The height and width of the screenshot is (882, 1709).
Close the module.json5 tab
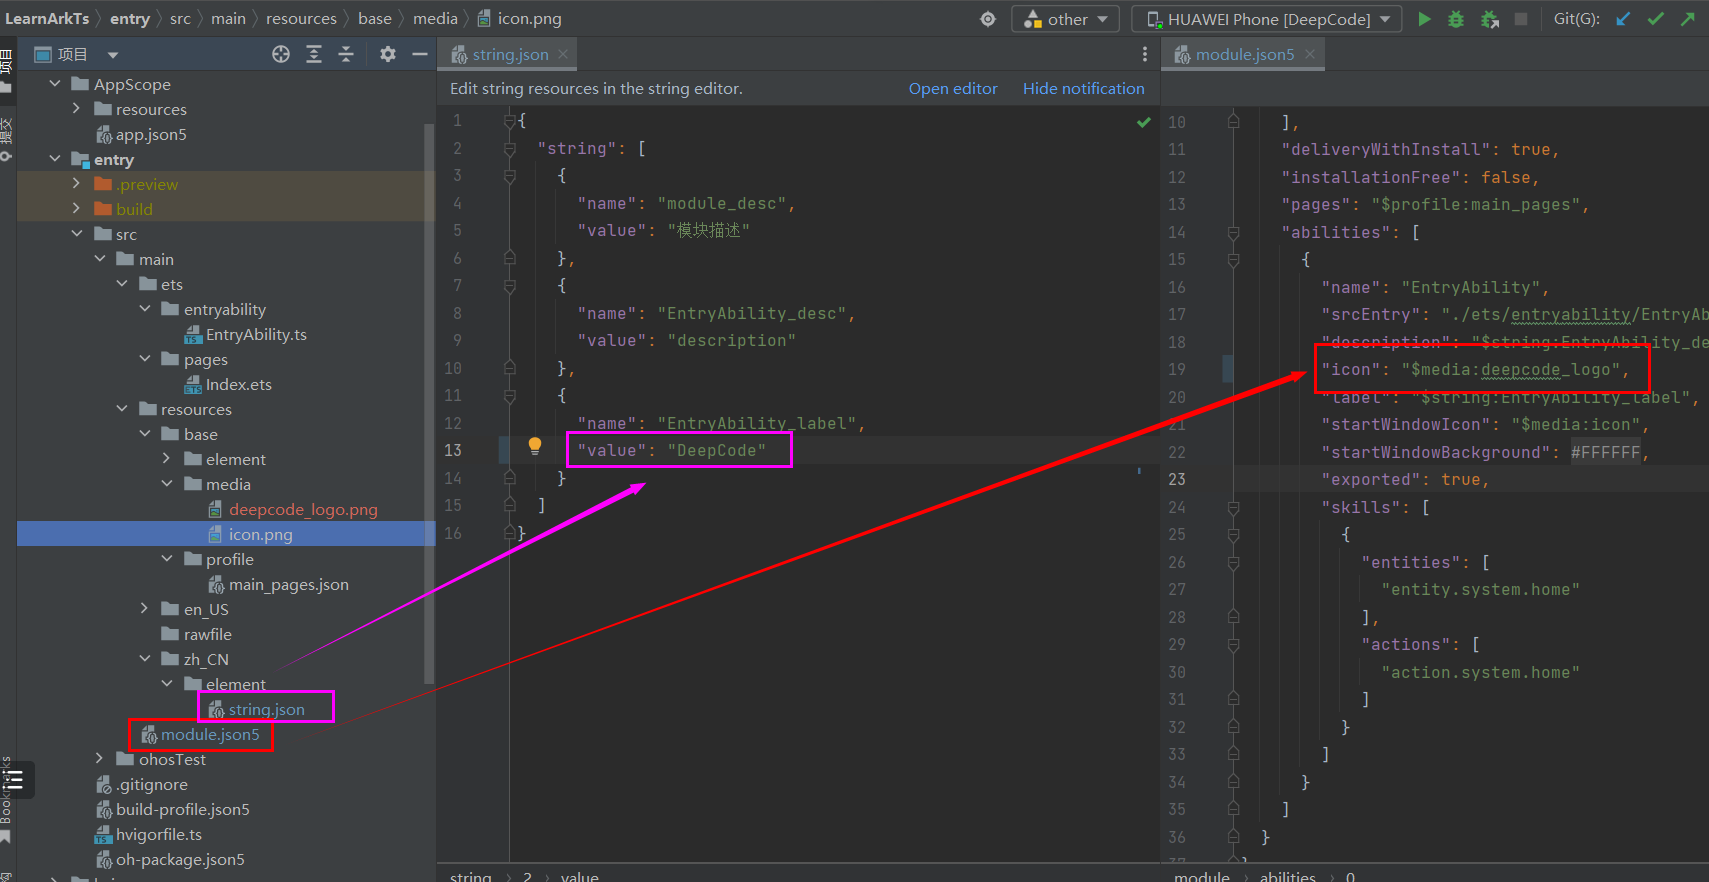tap(1310, 54)
